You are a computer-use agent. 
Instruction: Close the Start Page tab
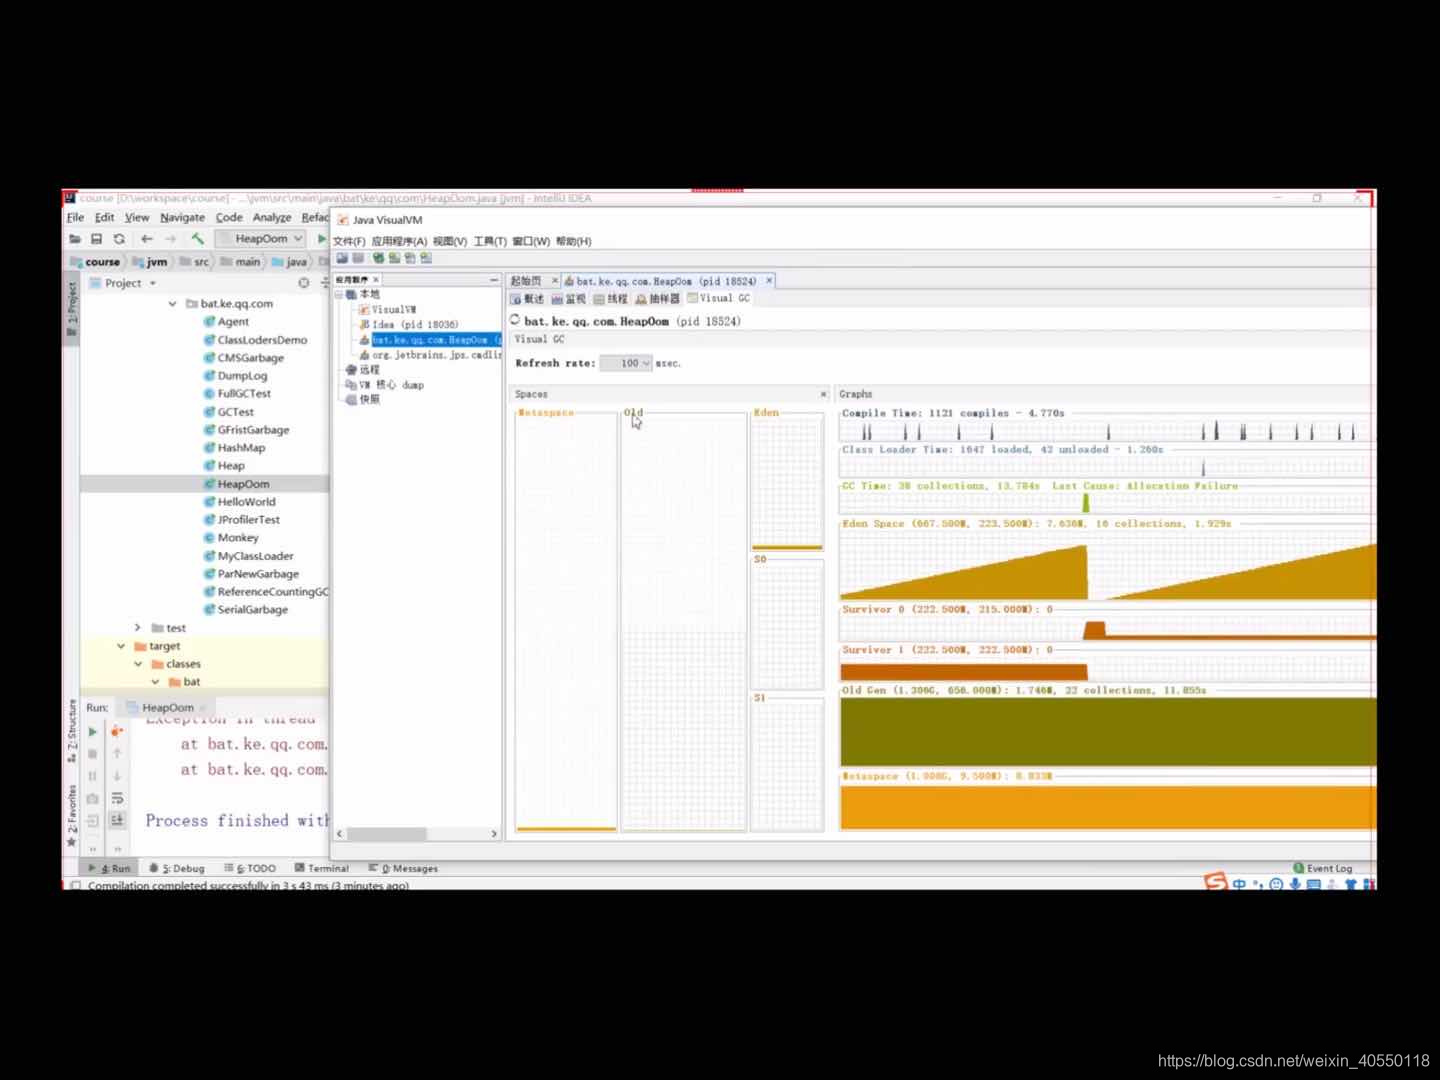coord(555,281)
